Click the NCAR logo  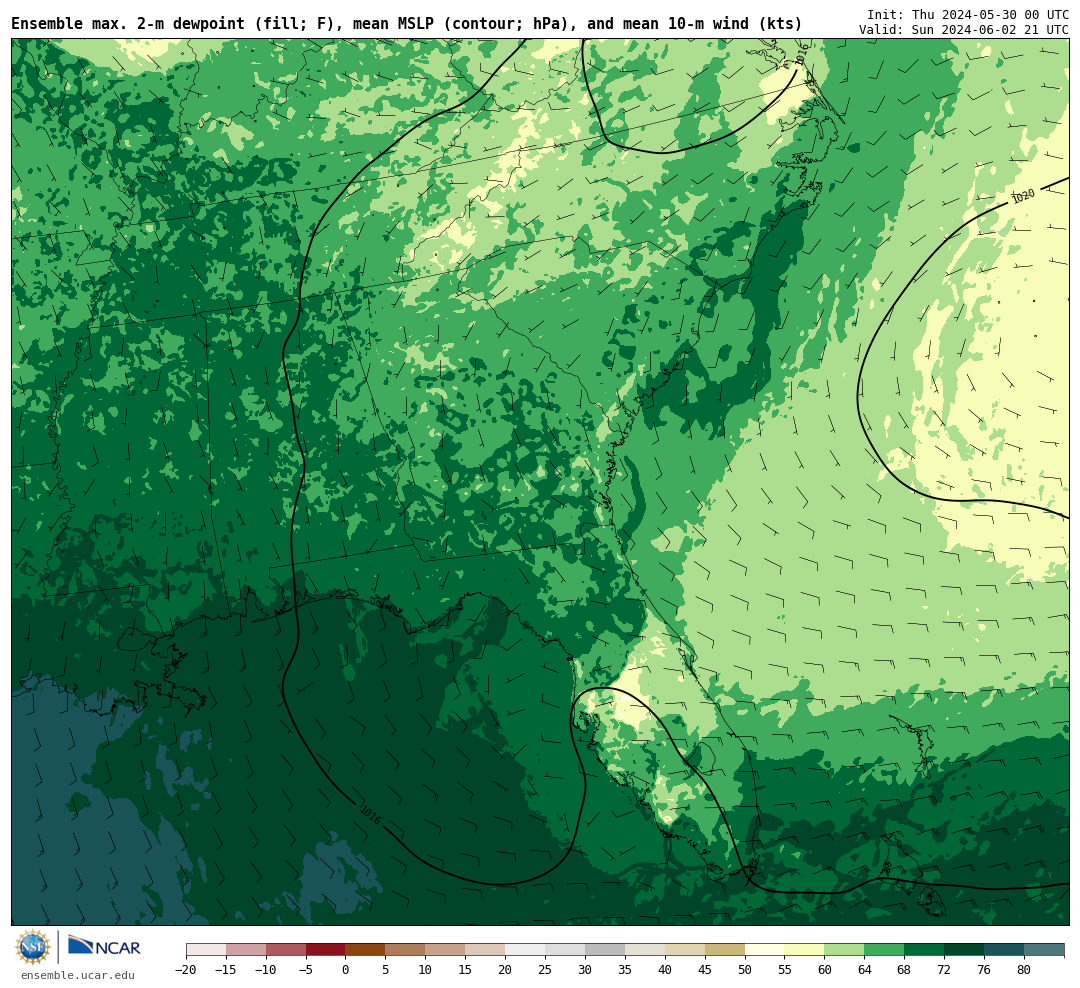point(104,946)
